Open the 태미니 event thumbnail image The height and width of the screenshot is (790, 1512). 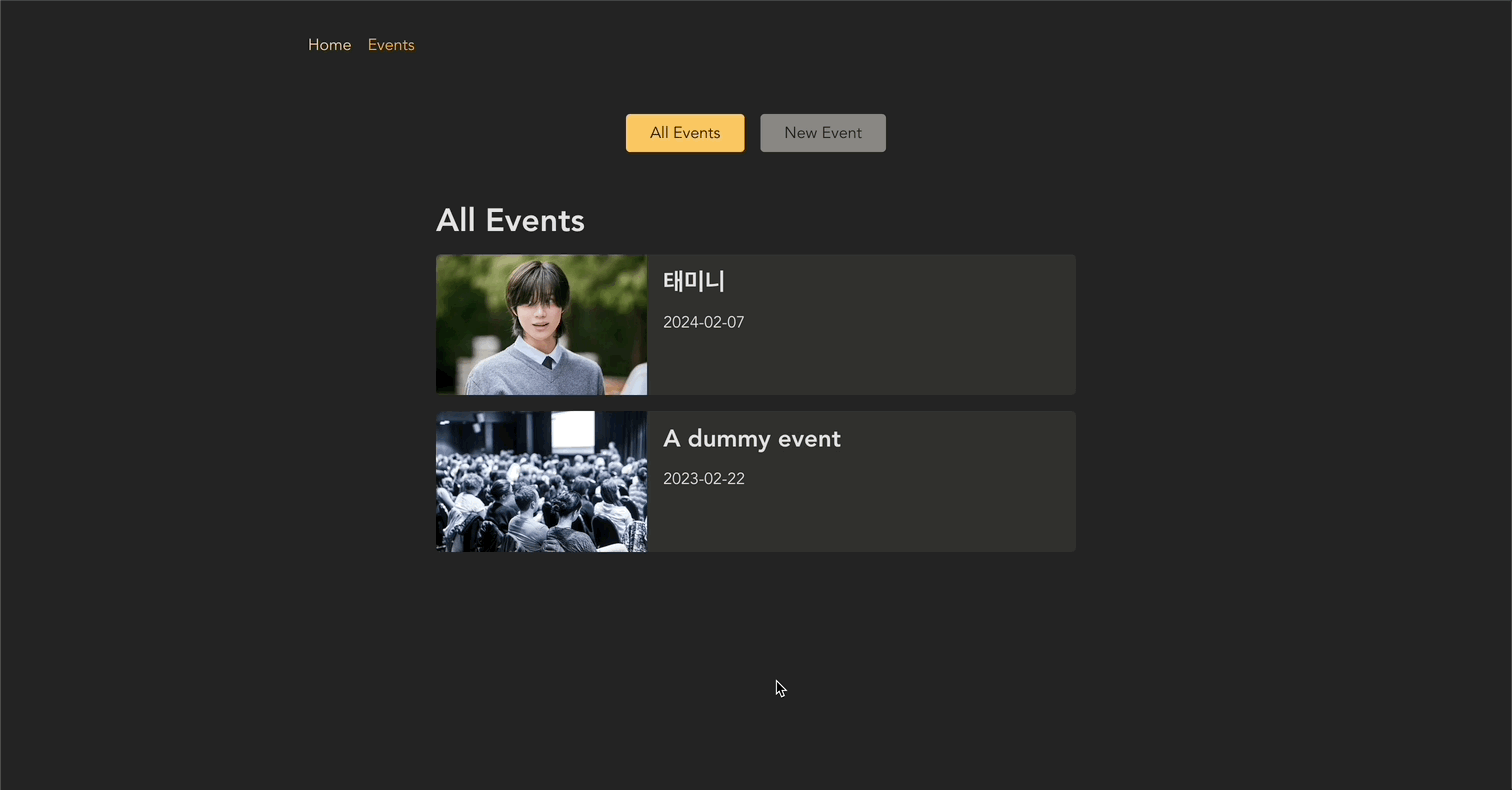541,325
